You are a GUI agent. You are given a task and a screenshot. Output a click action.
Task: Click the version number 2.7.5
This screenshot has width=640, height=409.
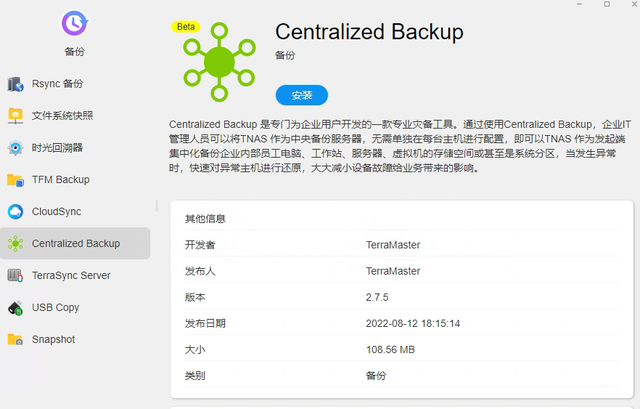click(x=377, y=297)
